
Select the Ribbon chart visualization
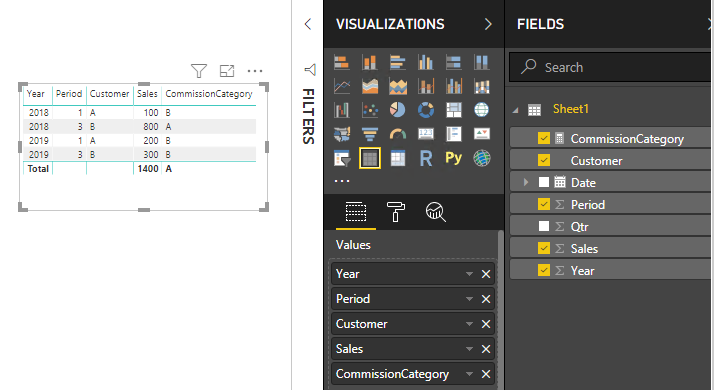[x=482, y=86]
